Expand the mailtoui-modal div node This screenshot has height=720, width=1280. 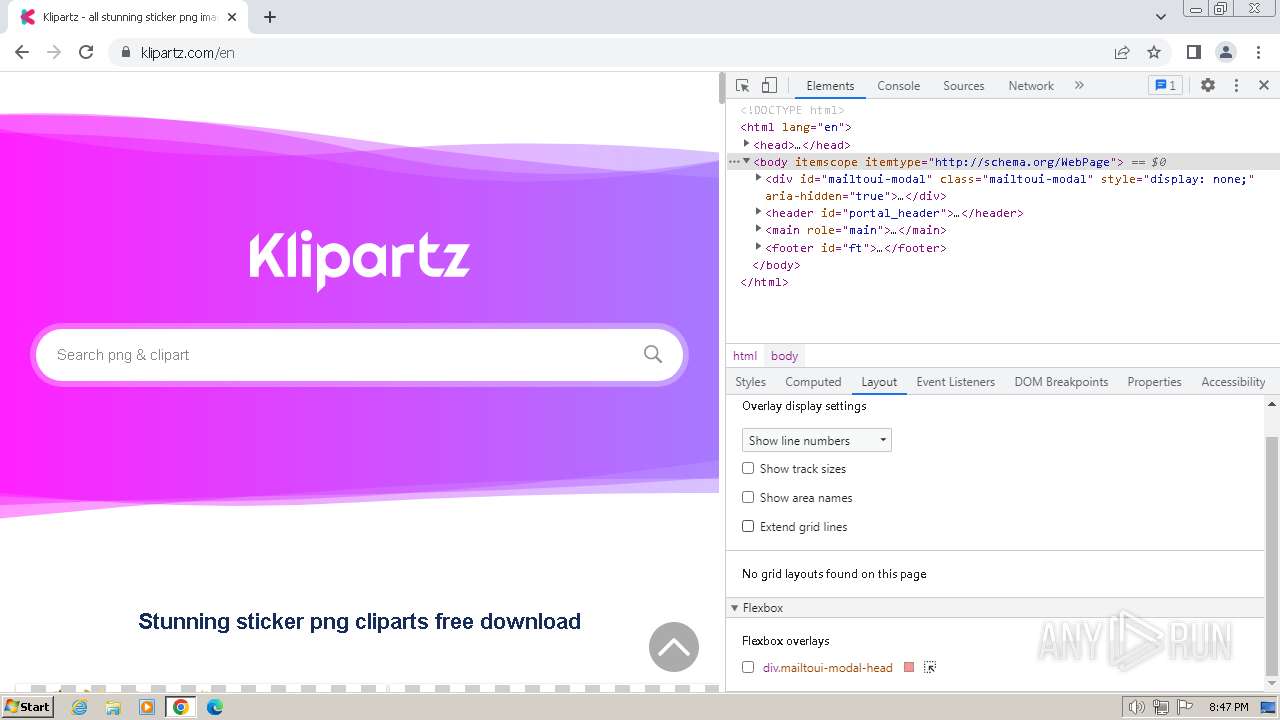pyautogui.click(x=759, y=178)
